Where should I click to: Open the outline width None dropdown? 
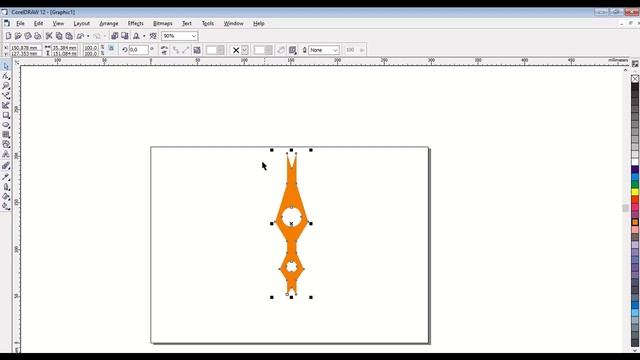click(x=335, y=50)
